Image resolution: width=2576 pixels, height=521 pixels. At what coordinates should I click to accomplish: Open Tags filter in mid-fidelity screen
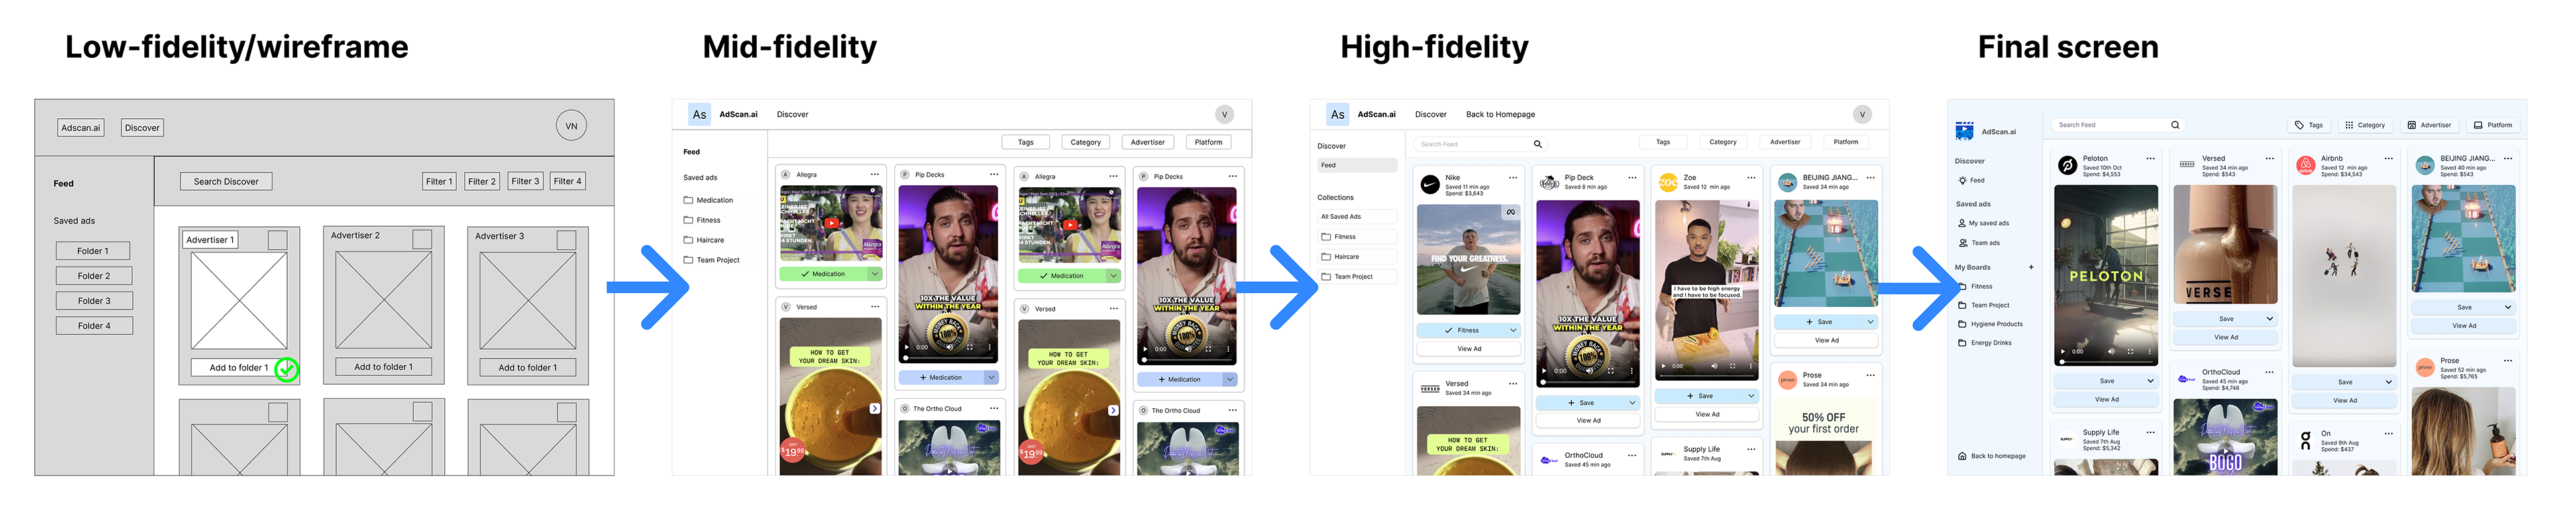[x=1025, y=142]
